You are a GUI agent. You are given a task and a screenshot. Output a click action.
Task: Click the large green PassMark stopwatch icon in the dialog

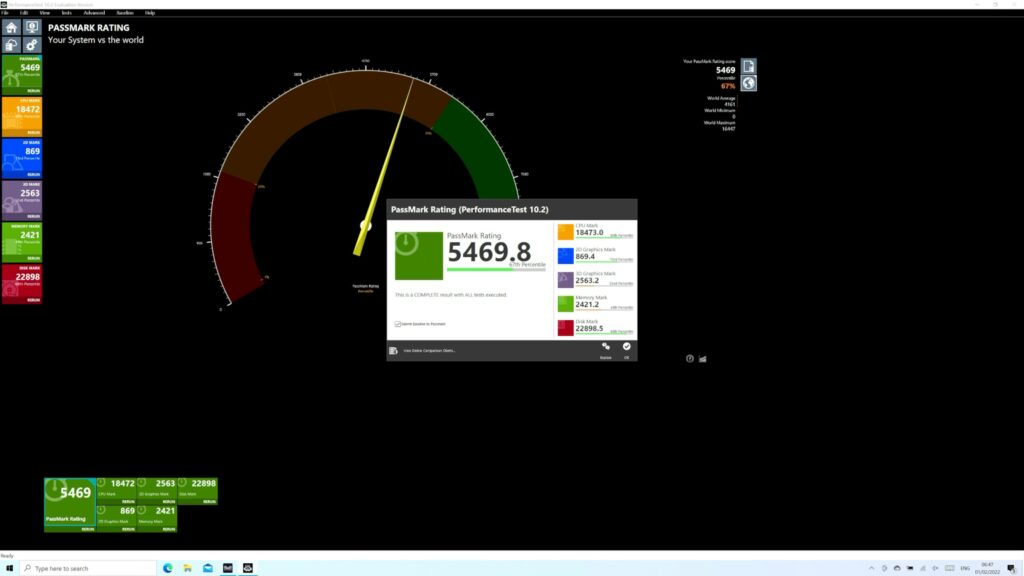pyautogui.click(x=419, y=255)
